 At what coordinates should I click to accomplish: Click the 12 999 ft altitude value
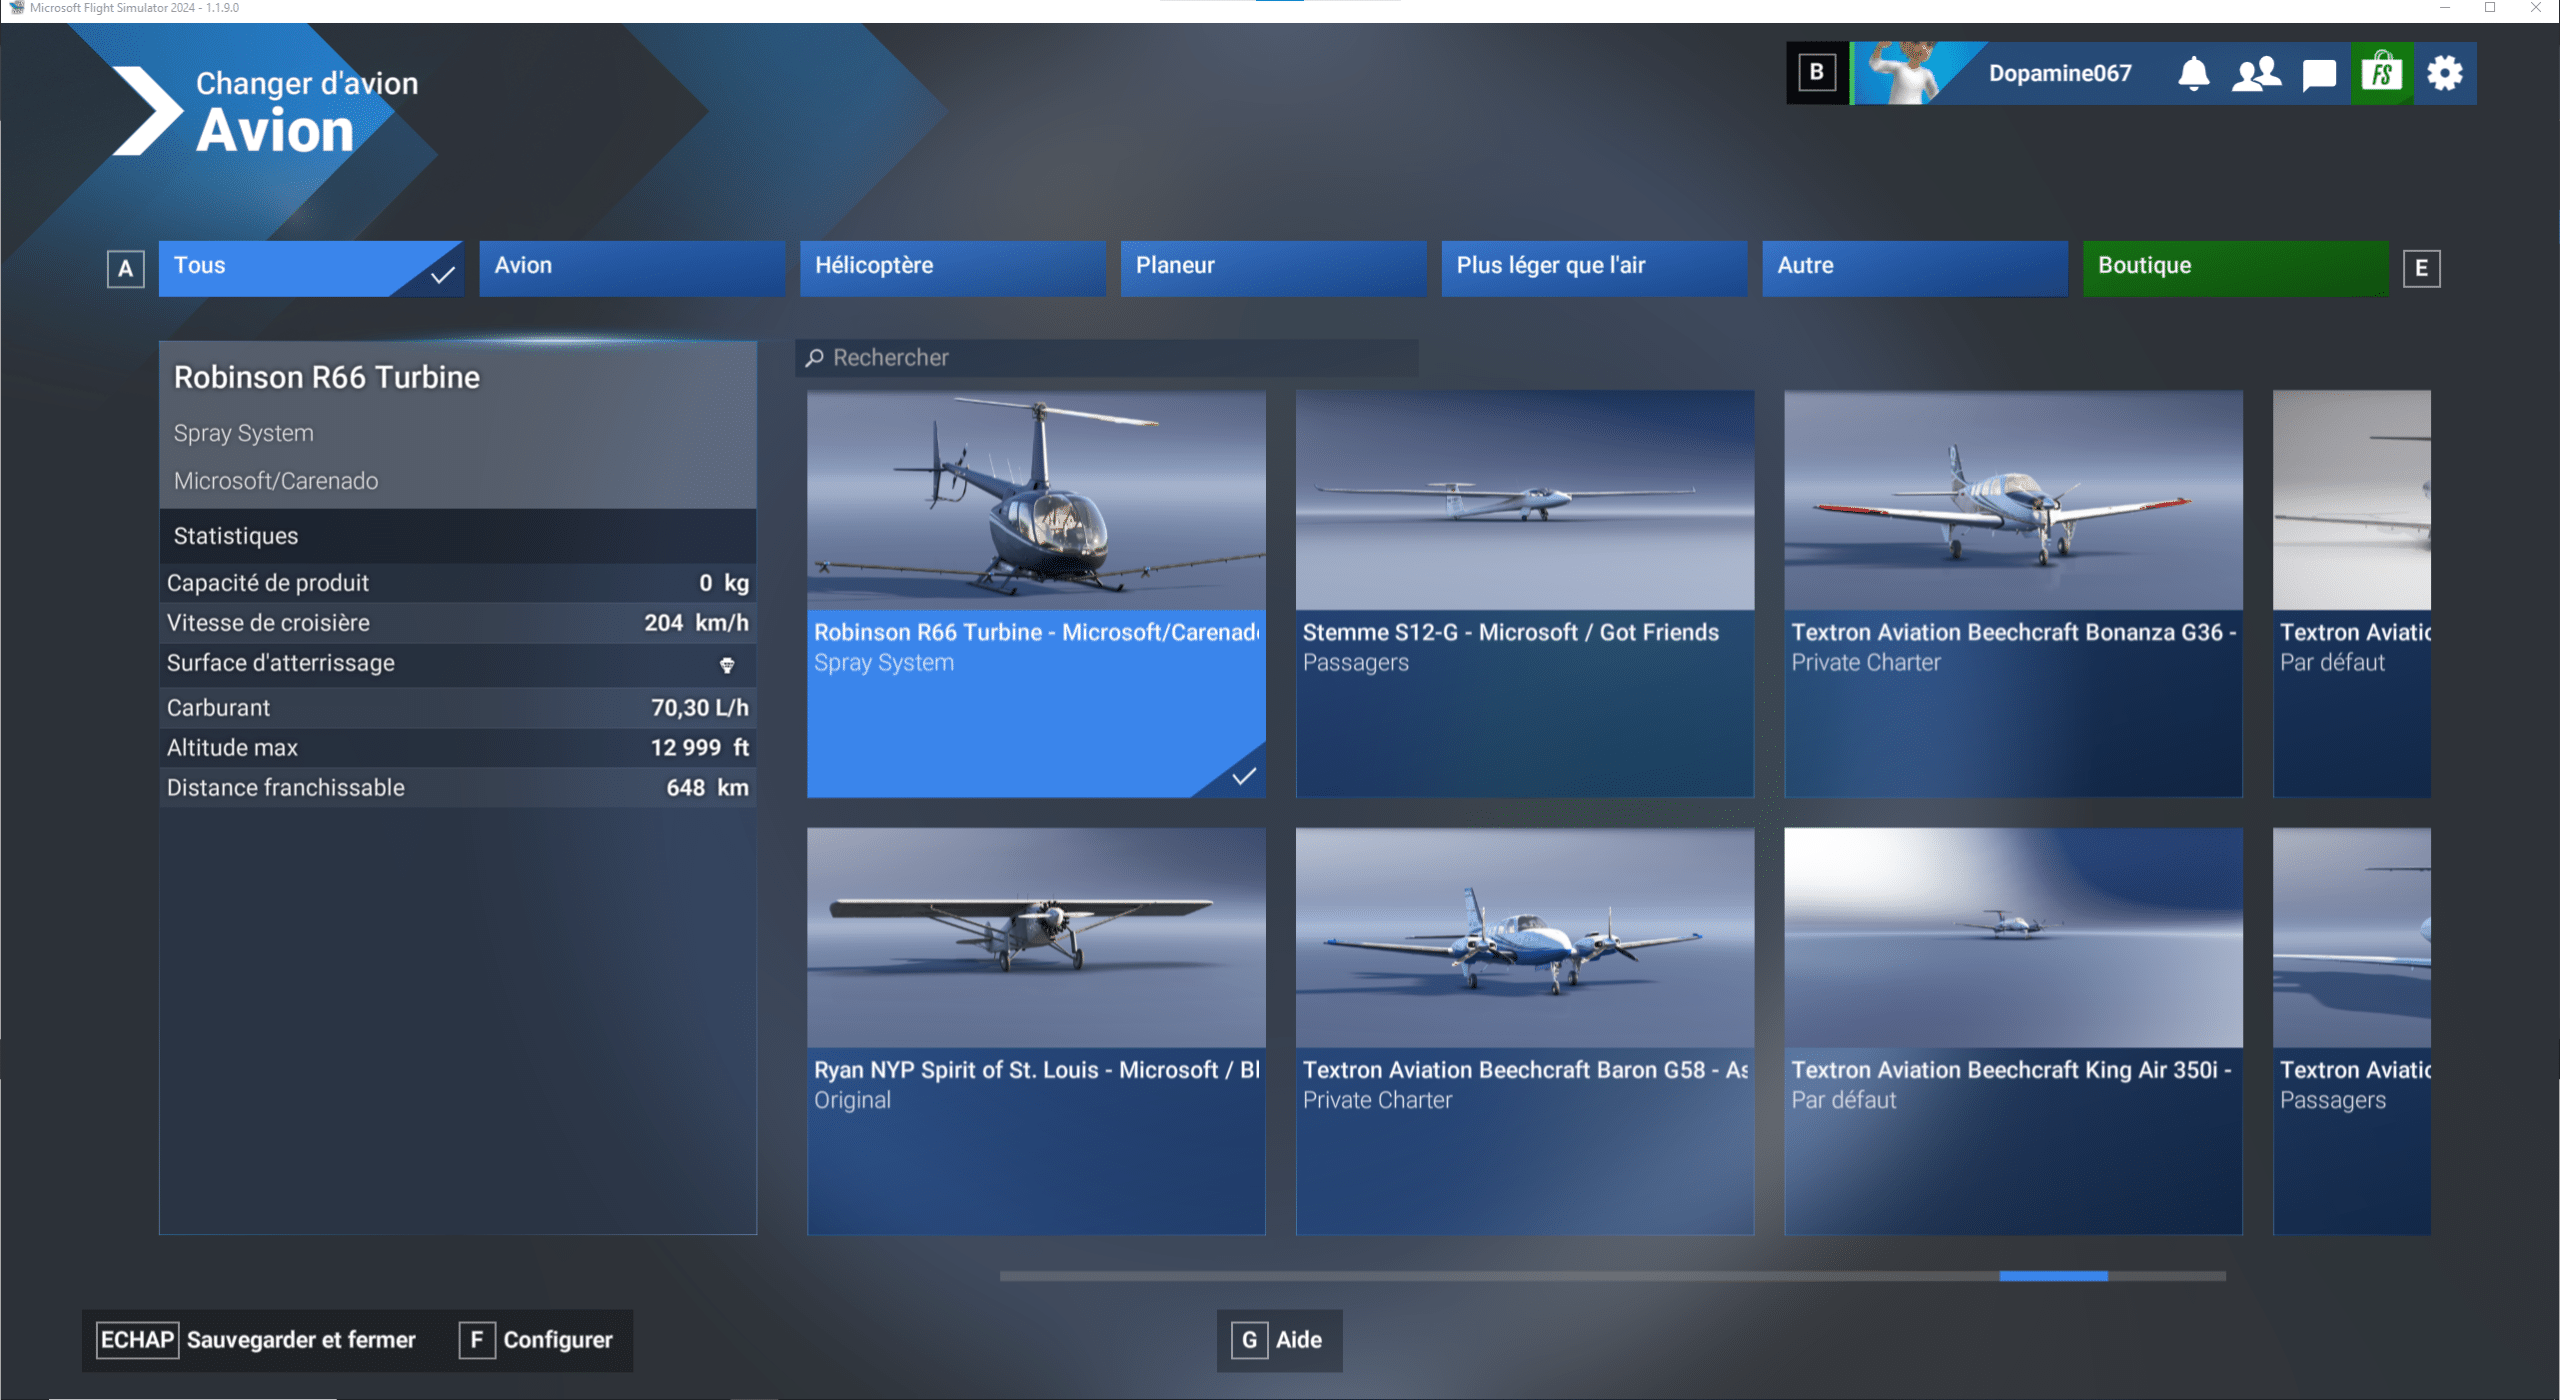(700, 748)
